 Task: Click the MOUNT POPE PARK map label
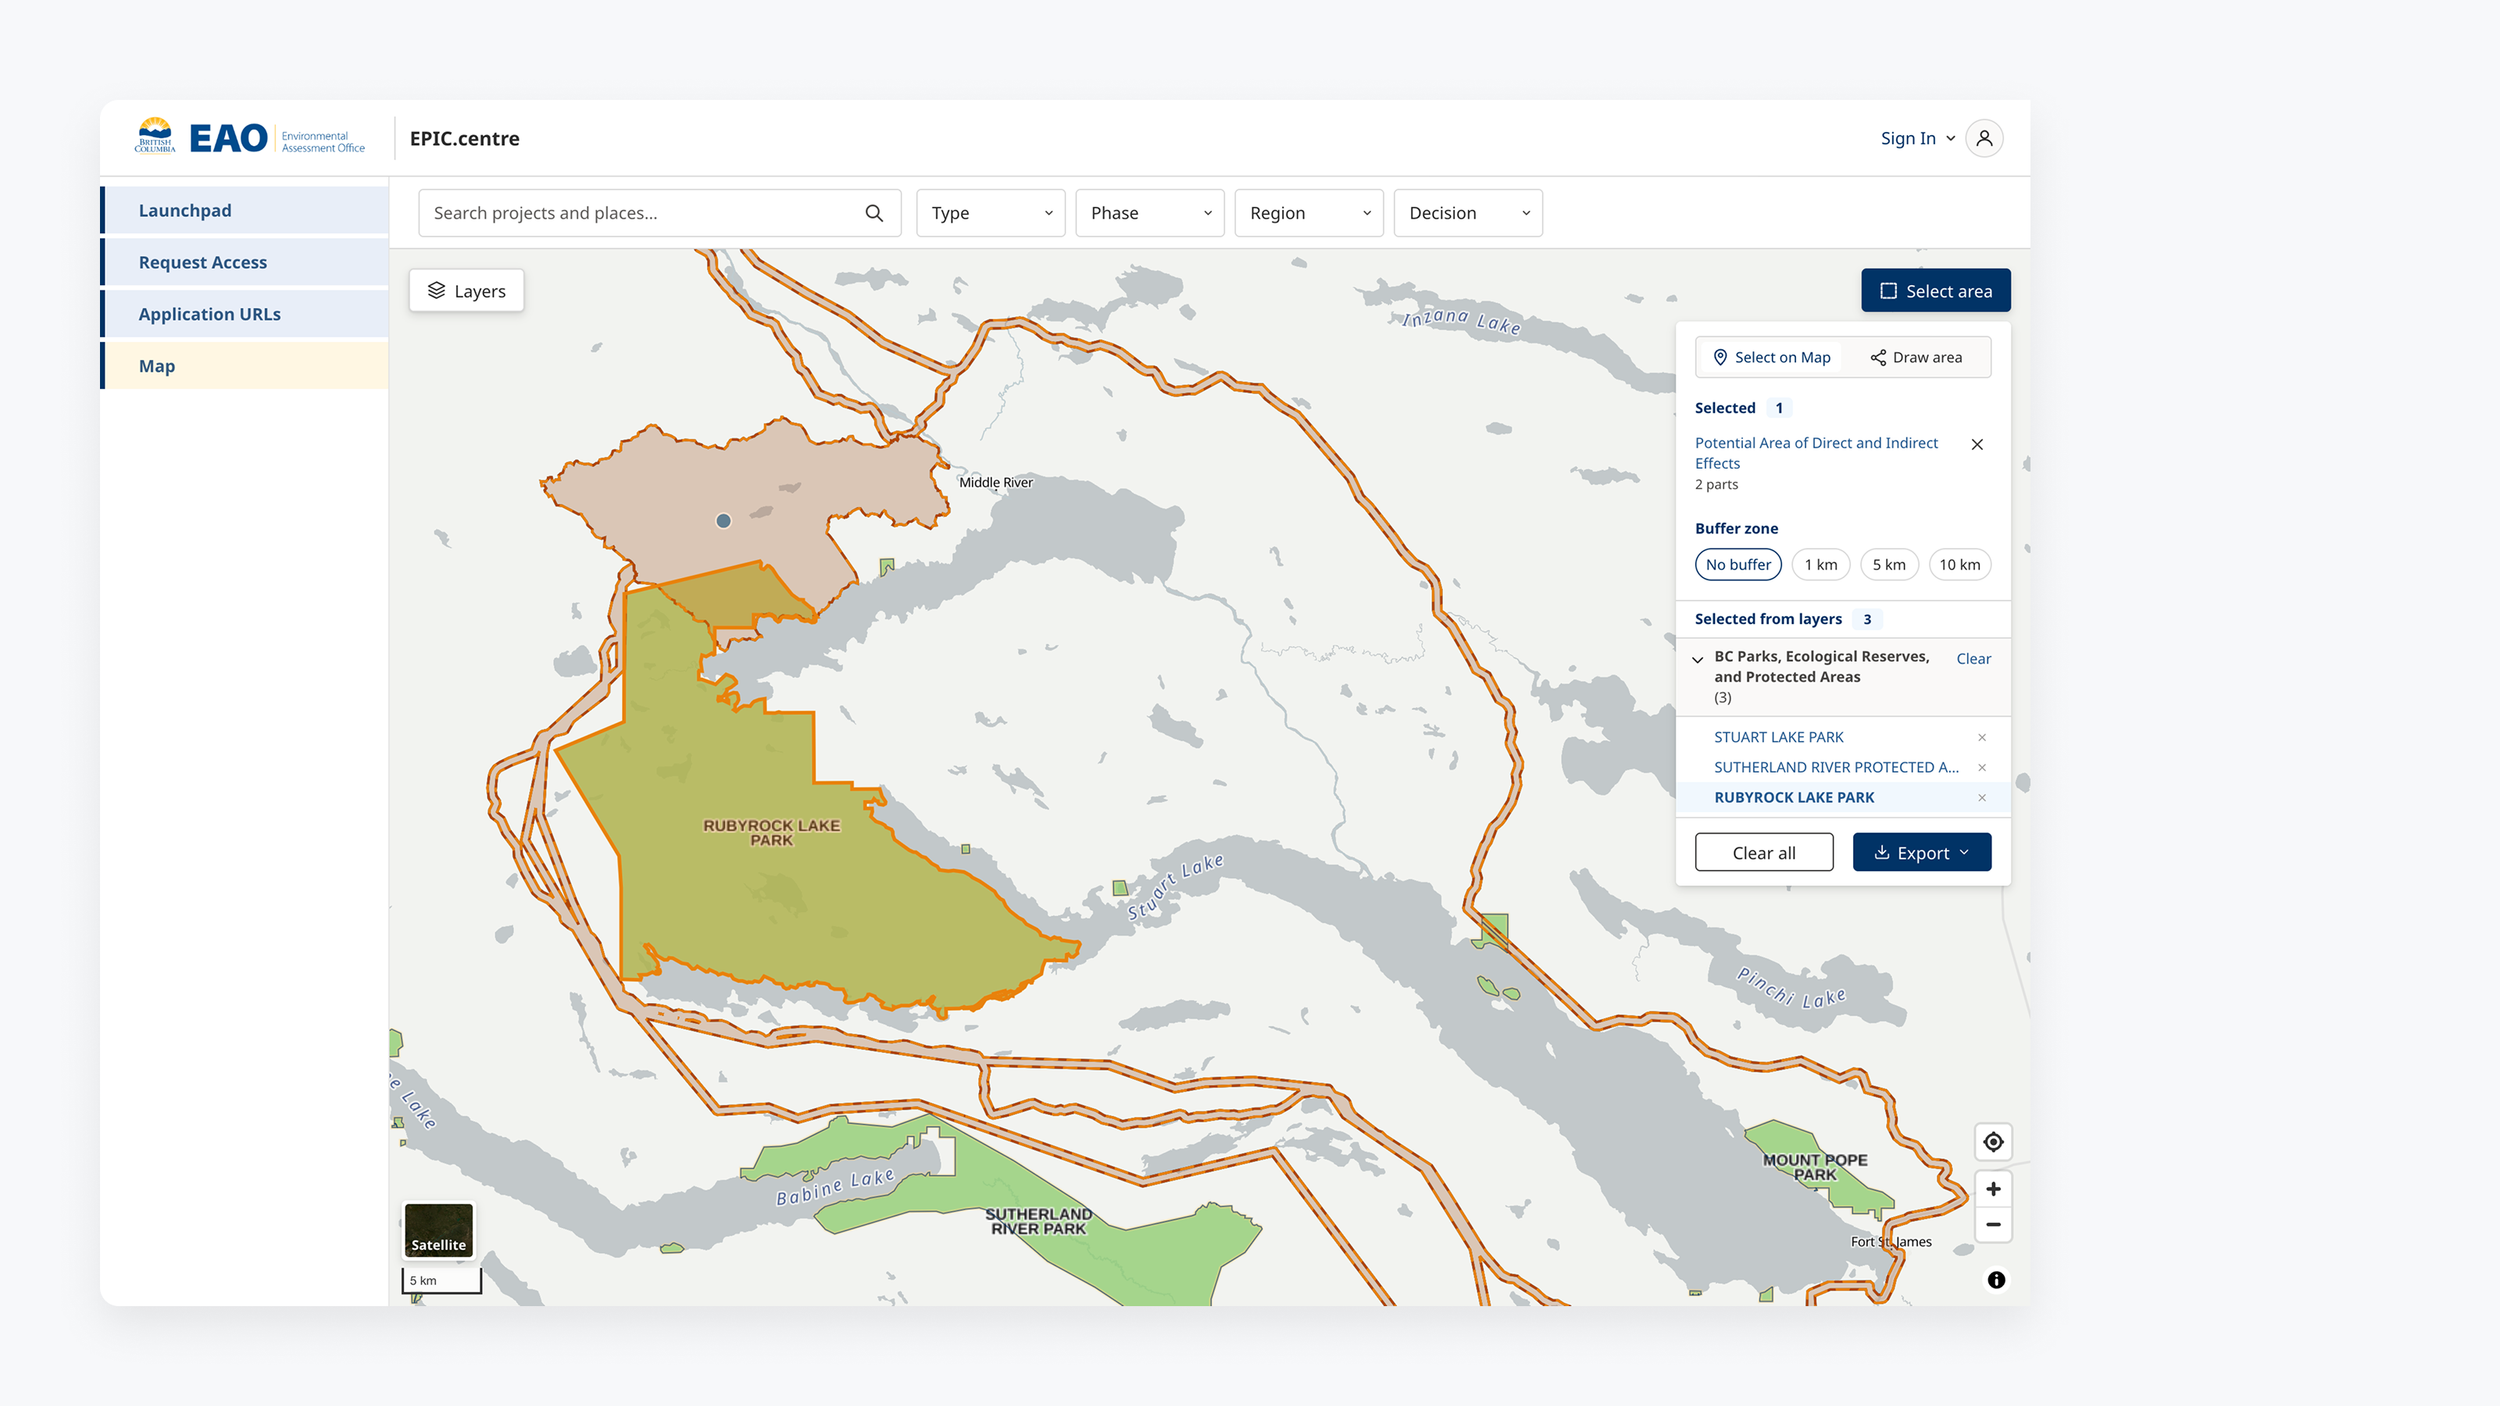[1815, 1167]
